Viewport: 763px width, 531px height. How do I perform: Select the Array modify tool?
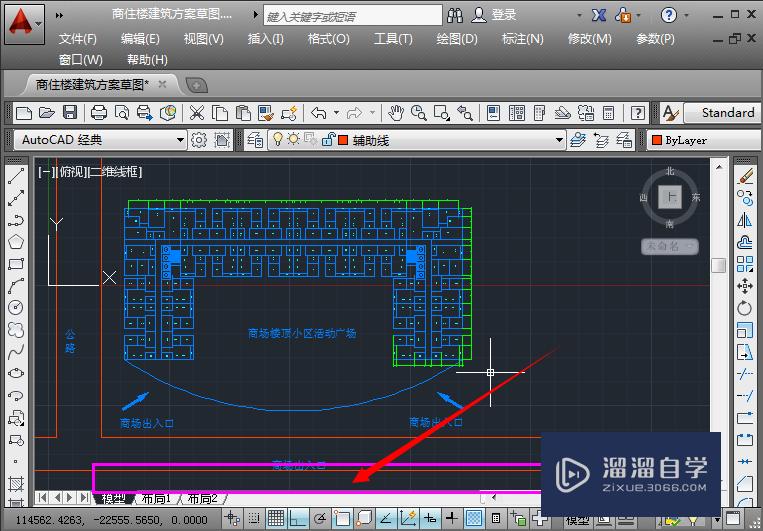745,264
